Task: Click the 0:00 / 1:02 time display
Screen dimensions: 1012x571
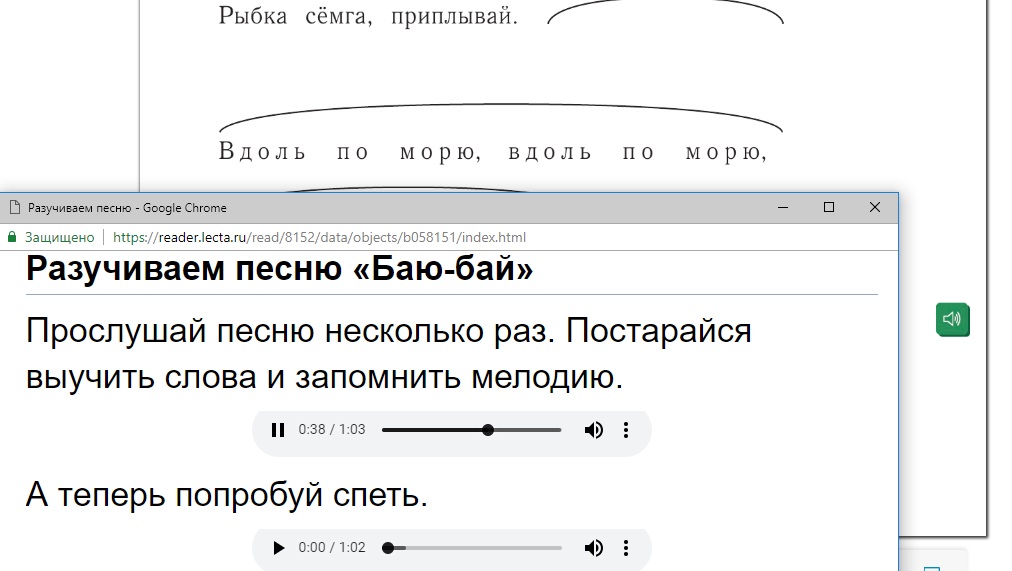Action: 332,548
